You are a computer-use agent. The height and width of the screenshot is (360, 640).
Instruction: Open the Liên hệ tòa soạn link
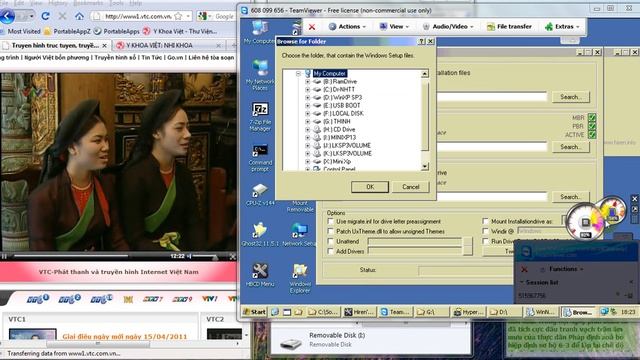point(211,58)
